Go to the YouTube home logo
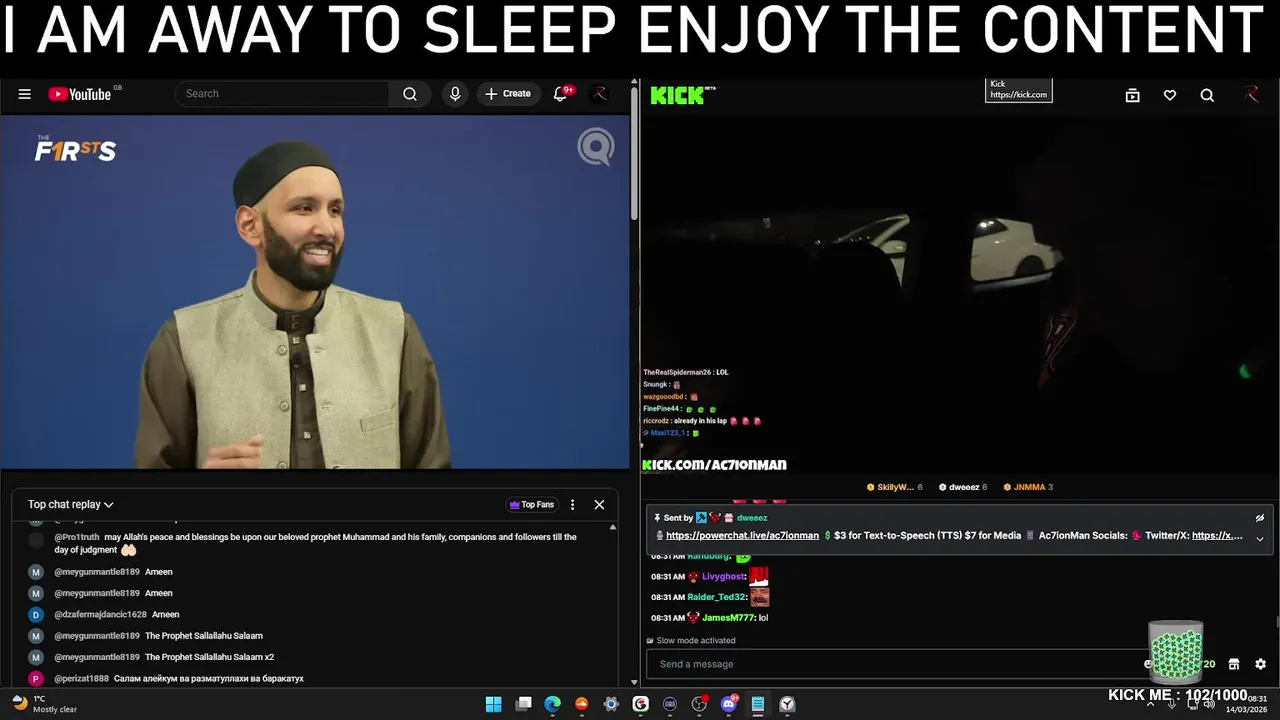The image size is (1280, 720). [x=80, y=94]
